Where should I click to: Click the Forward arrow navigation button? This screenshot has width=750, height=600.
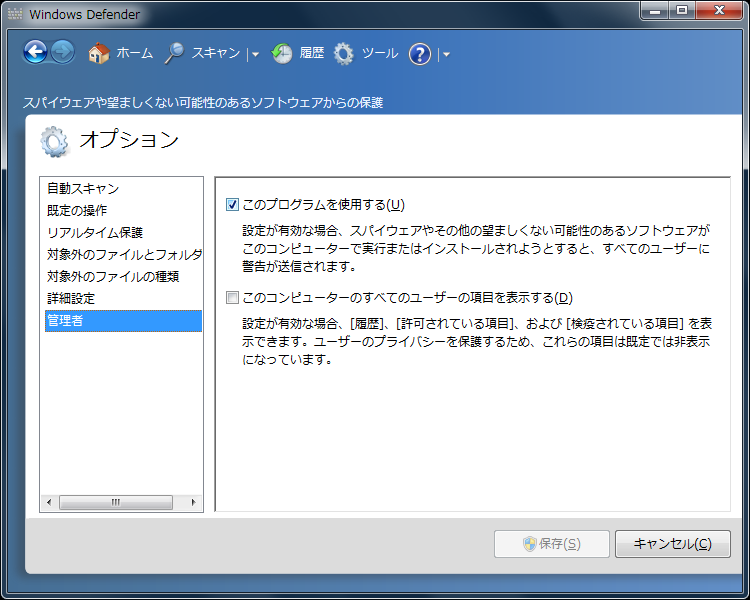coord(63,53)
